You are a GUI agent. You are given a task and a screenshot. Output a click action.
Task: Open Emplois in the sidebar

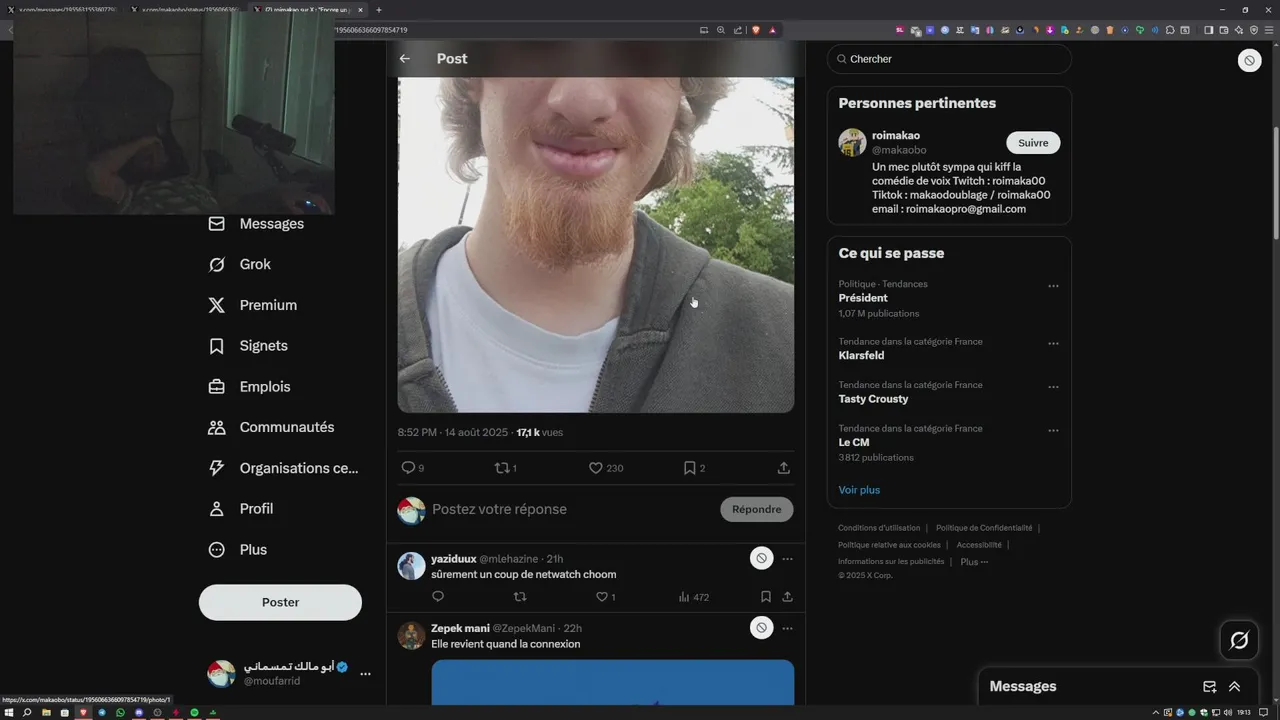(249, 387)
